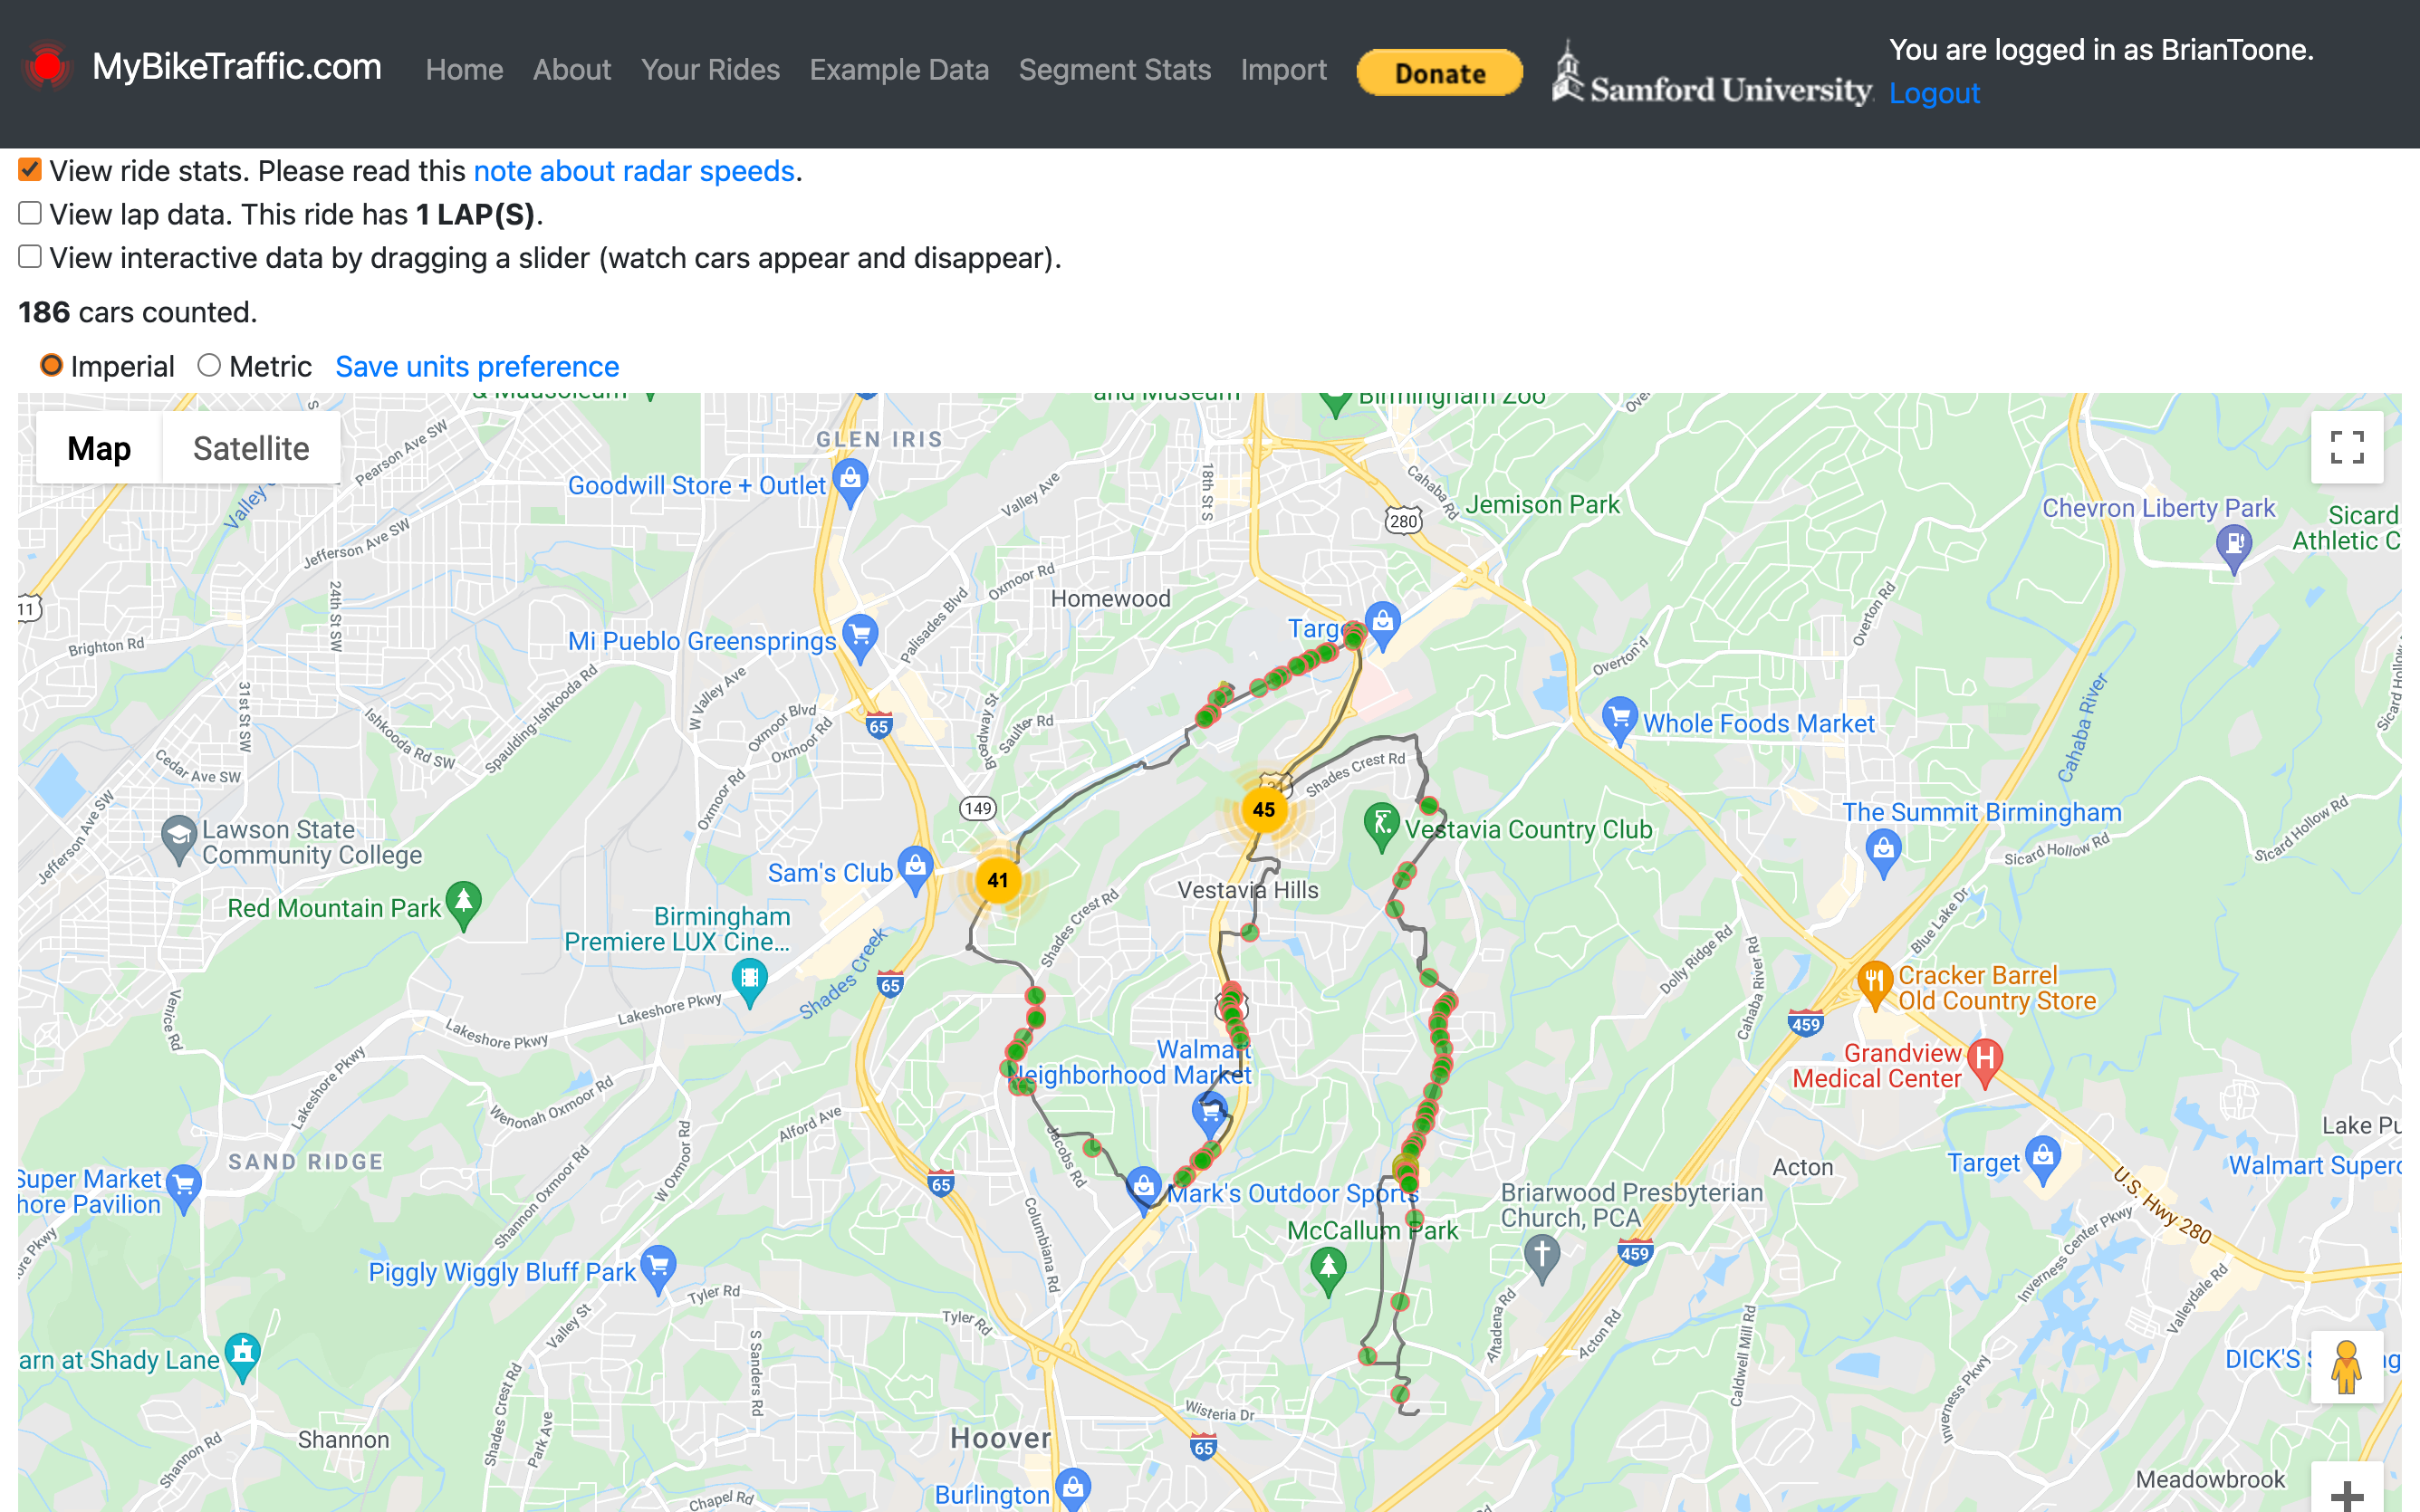Open Import page in navbar

coord(1283,70)
